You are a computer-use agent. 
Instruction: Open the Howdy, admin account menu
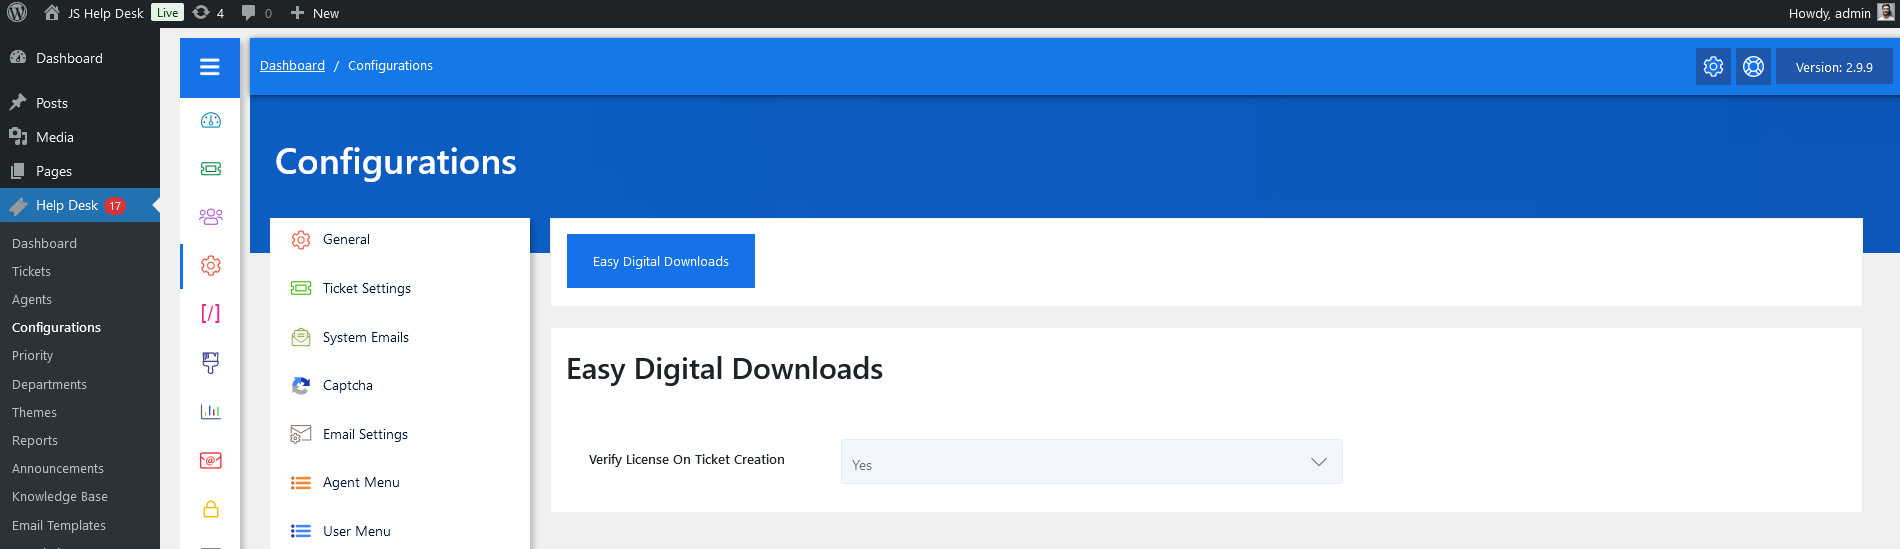(1838, 13)
